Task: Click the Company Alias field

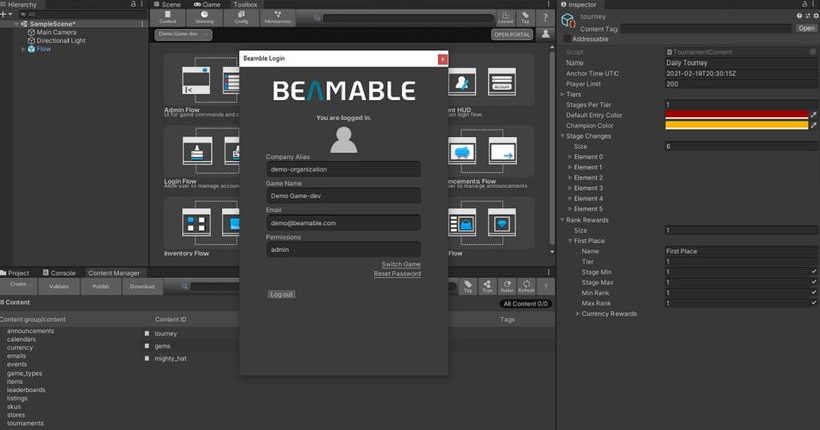Action: 344,169
